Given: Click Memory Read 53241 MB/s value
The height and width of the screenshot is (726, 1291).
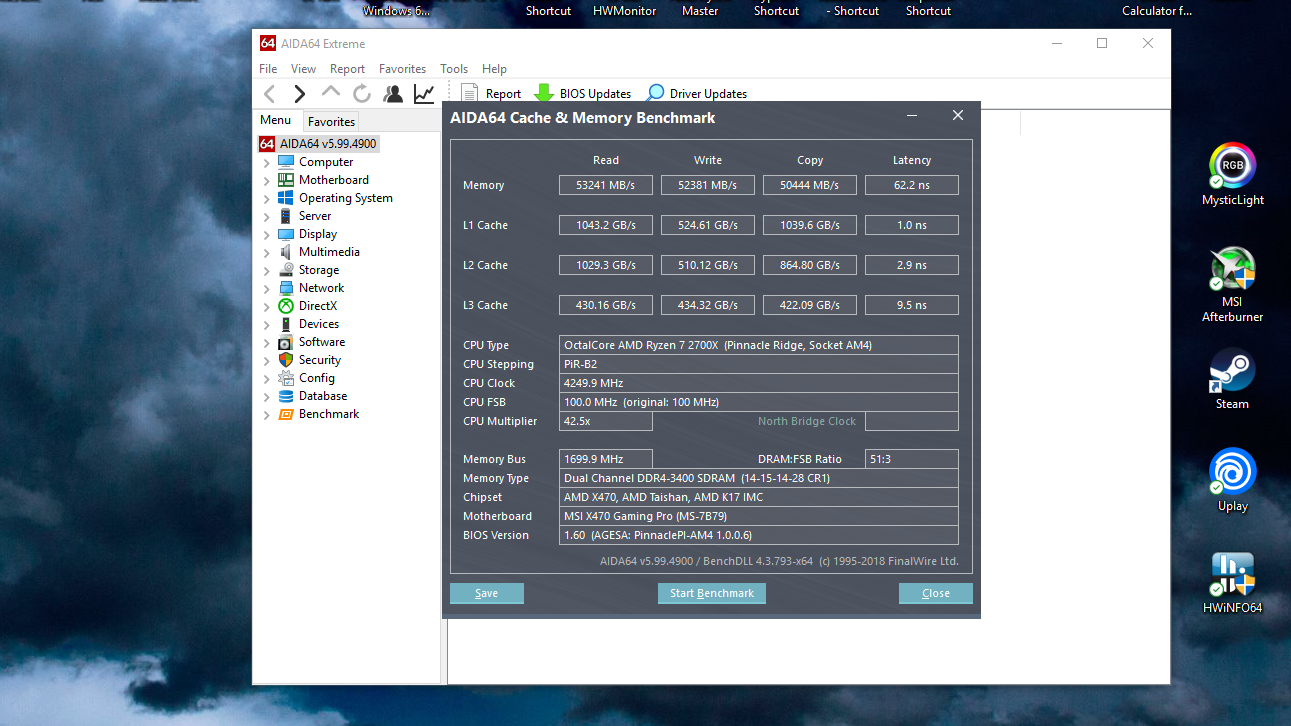Looking at the screenshot, I should 606,185.
